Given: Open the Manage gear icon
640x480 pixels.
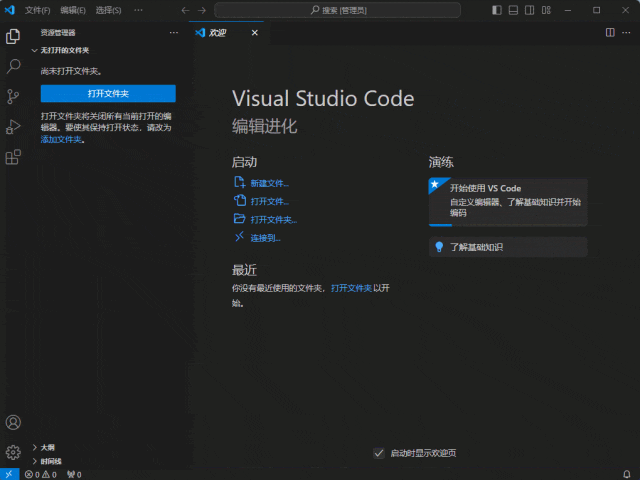Looking at the screenshot, I should [13, 452].
